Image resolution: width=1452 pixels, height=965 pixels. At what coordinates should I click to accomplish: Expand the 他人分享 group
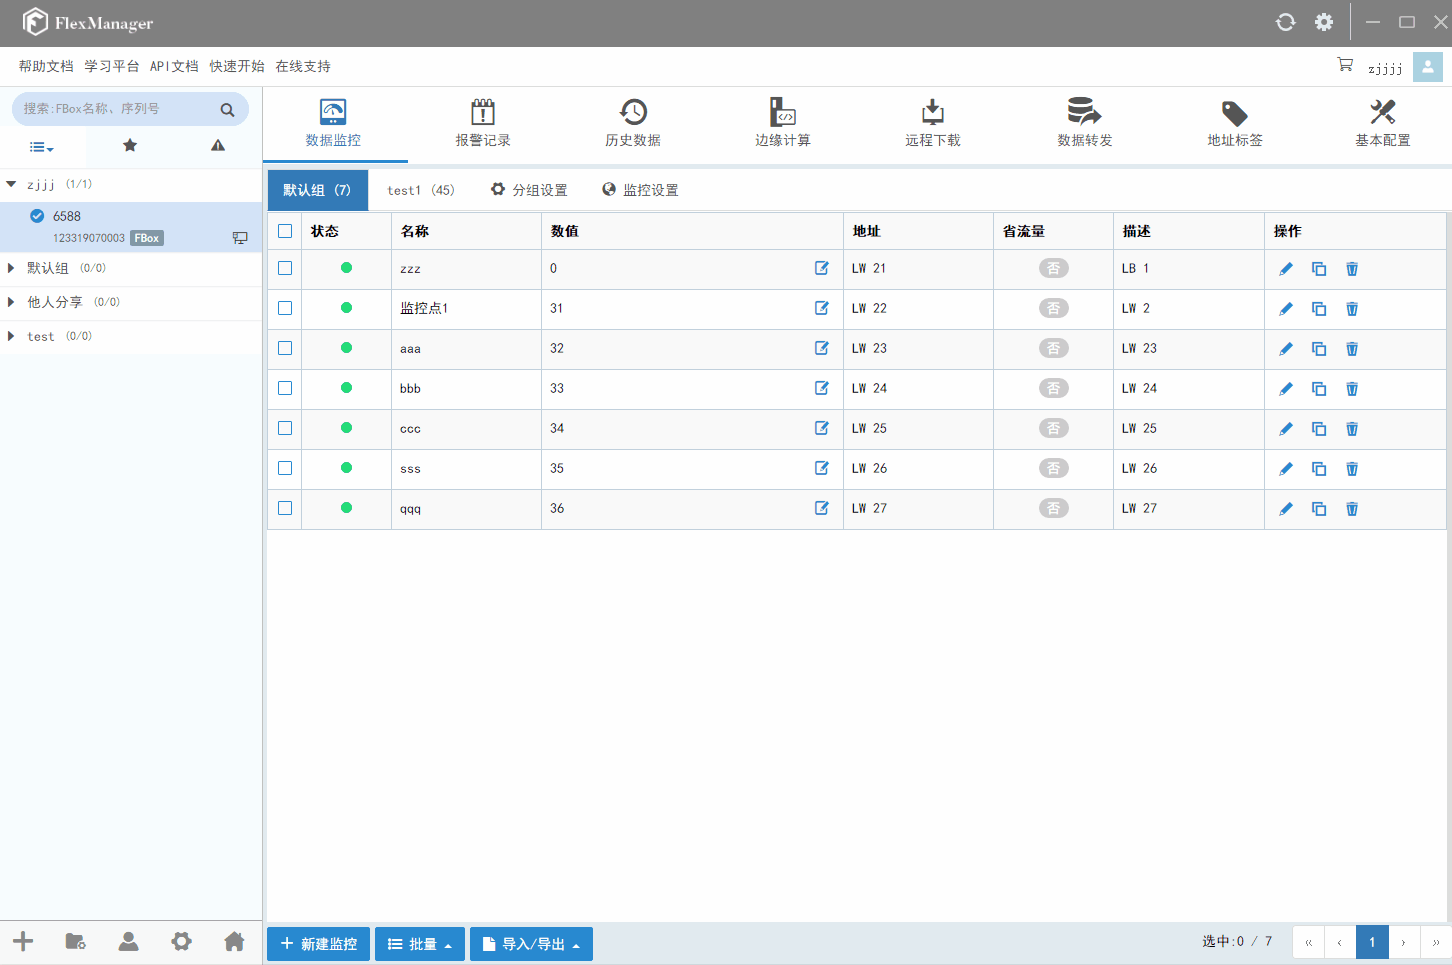click(x=11, y=302)
